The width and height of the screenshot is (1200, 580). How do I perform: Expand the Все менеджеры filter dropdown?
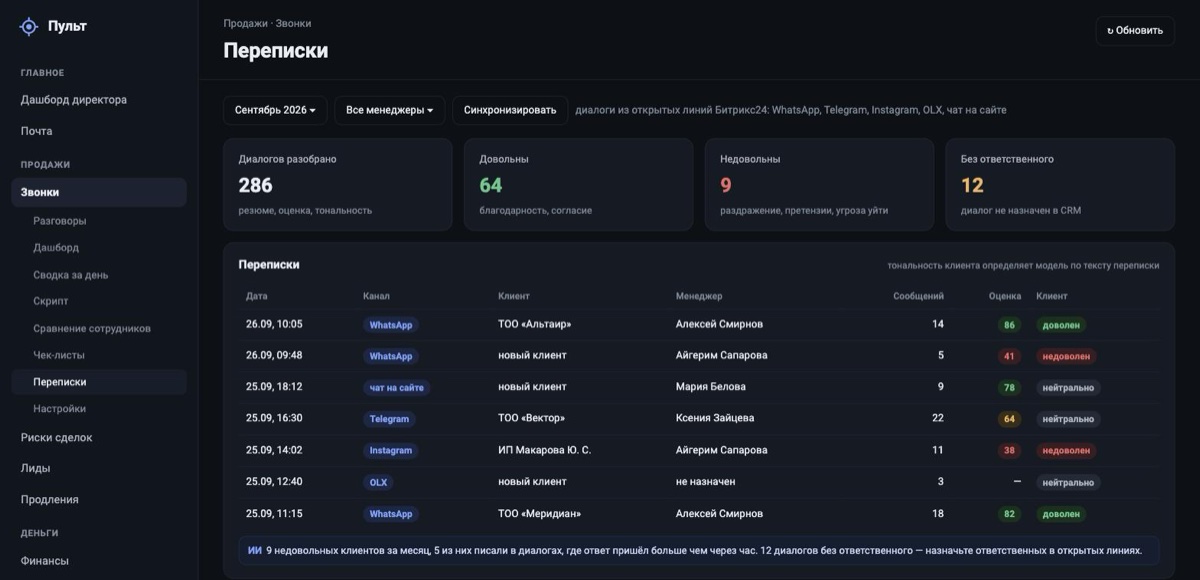click(390, 110)
